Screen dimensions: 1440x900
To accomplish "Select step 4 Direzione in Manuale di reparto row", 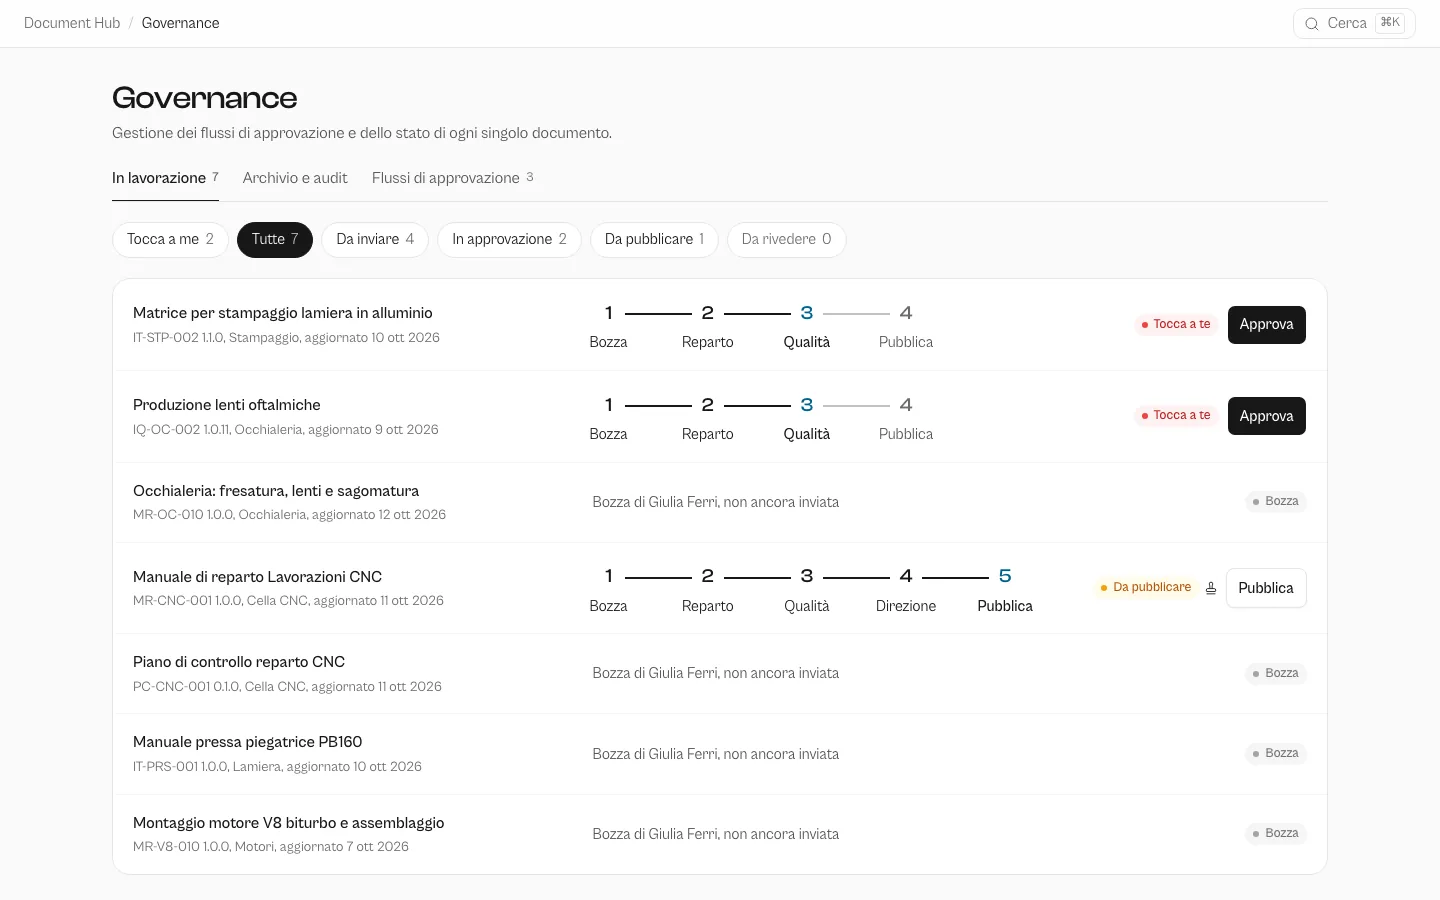I will click(906, 591).
